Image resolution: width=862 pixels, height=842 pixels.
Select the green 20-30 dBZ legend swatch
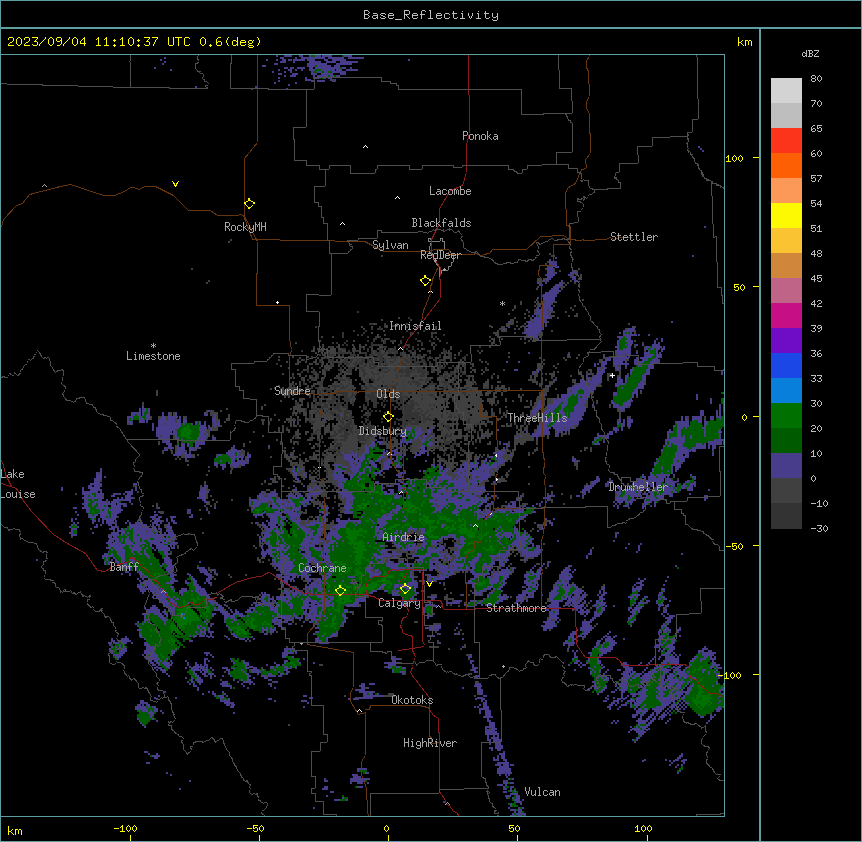tap(786, 416)
